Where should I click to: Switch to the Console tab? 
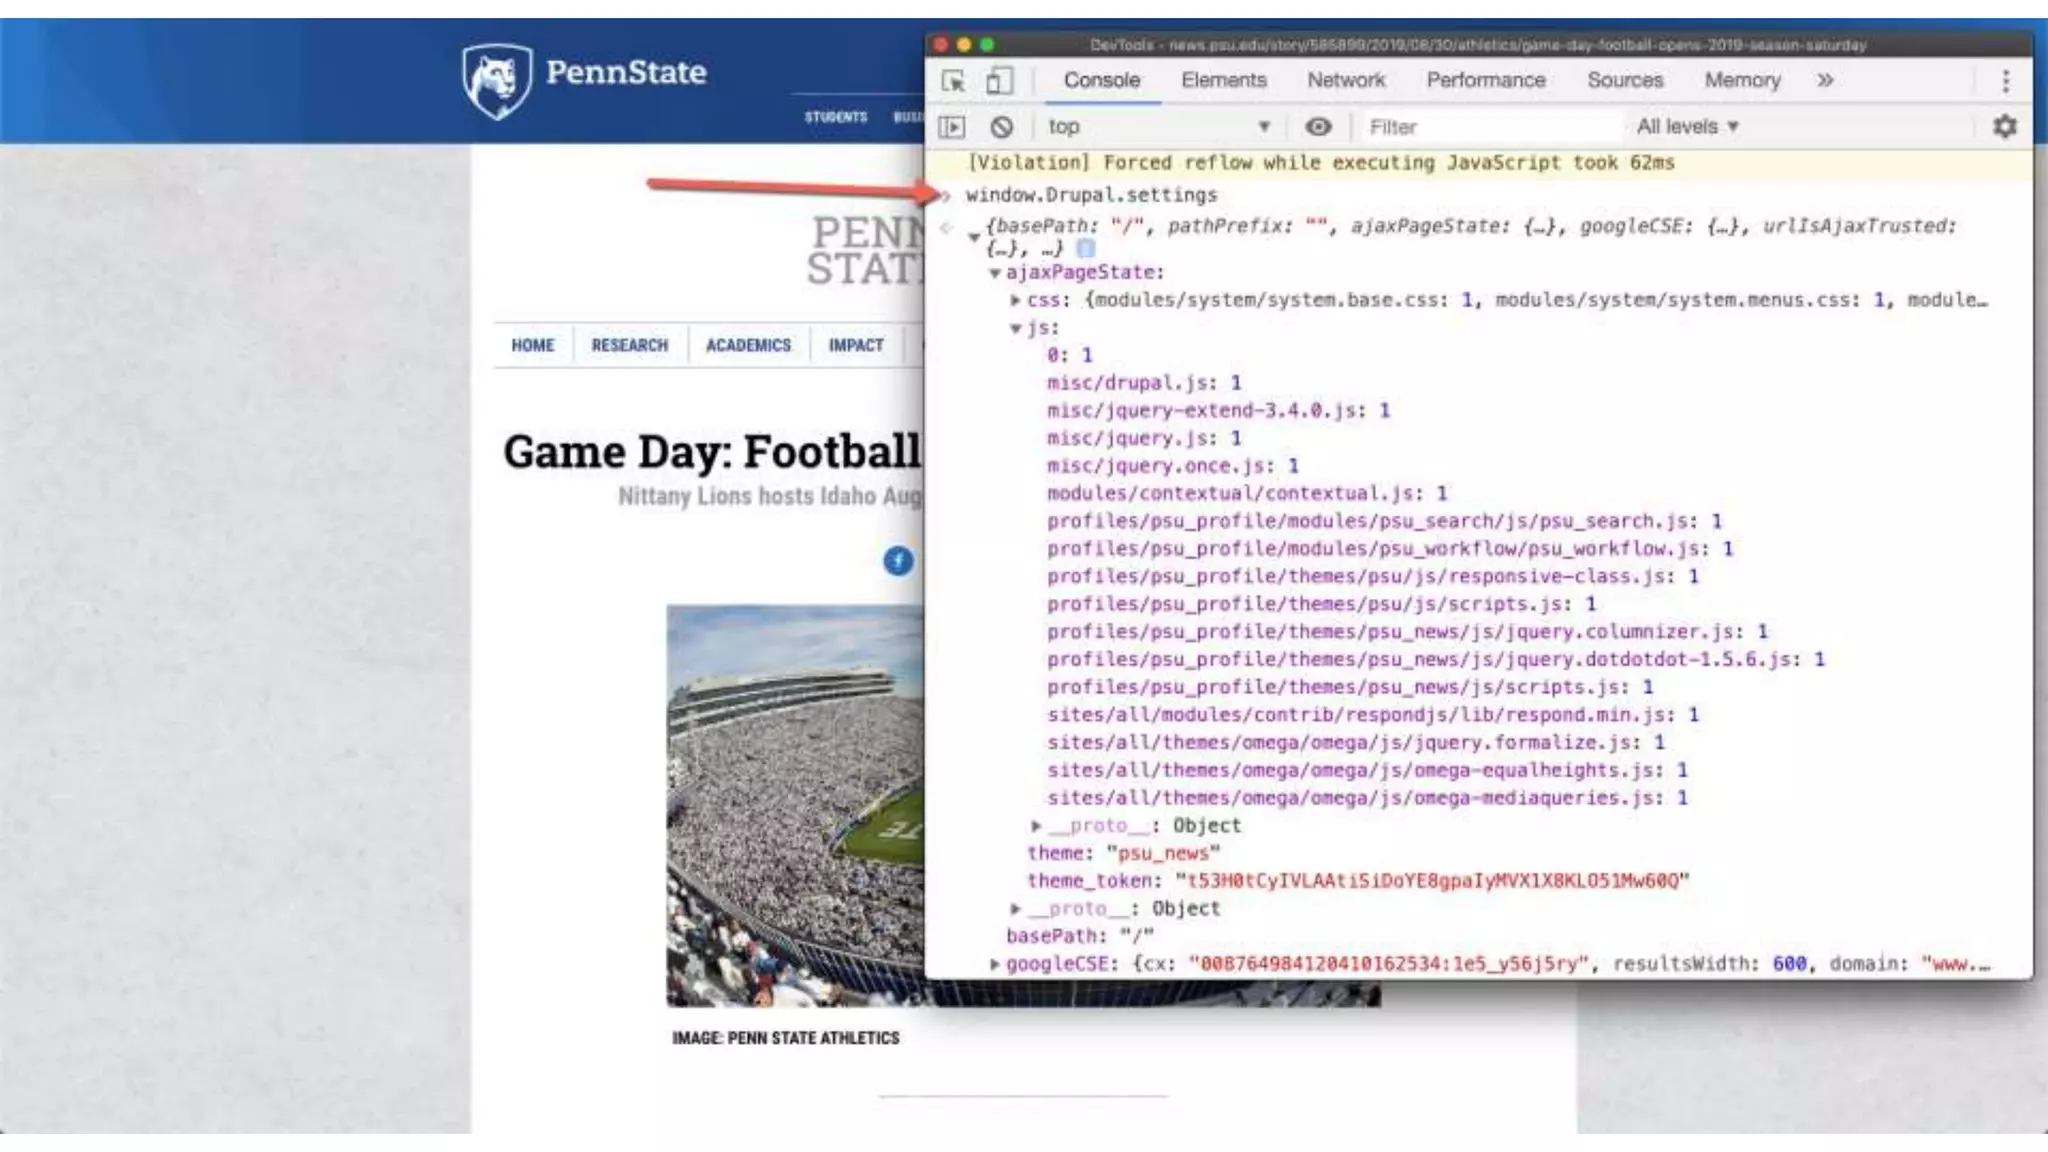point(1101,80)
